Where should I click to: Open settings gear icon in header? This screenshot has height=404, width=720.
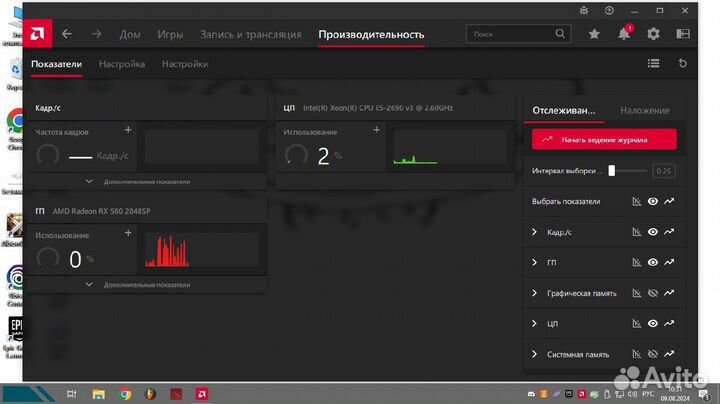pos(653,34)
